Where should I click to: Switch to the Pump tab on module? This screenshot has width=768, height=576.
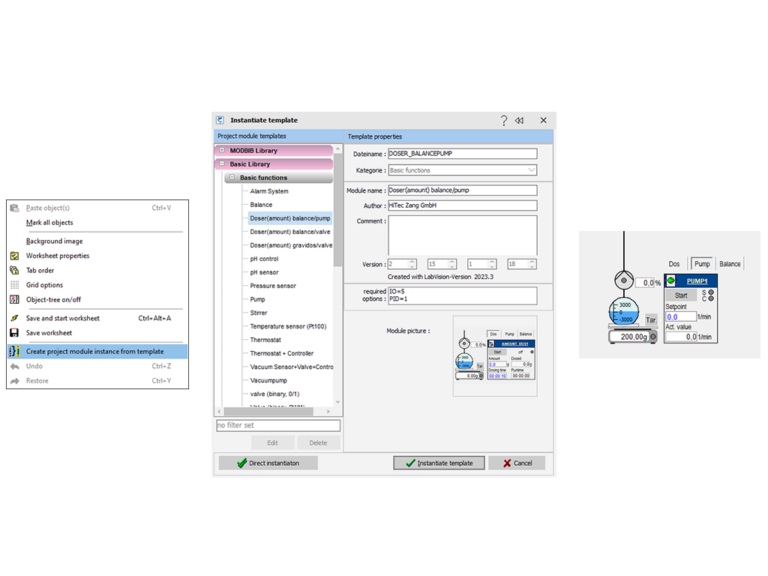702,264
